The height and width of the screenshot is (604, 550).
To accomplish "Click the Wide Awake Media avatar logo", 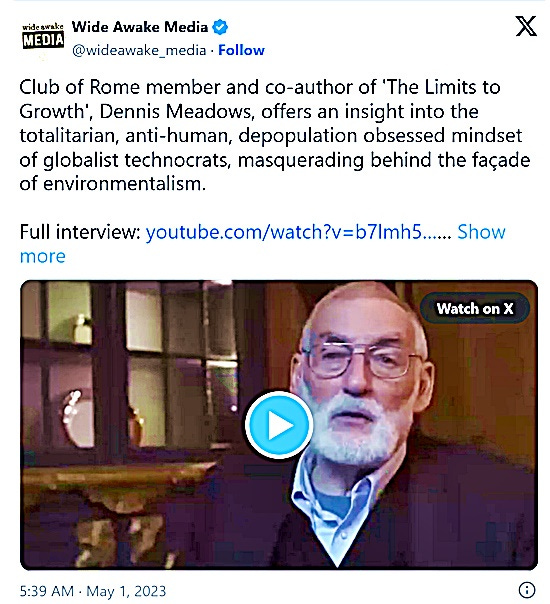I will pos(43,36).
